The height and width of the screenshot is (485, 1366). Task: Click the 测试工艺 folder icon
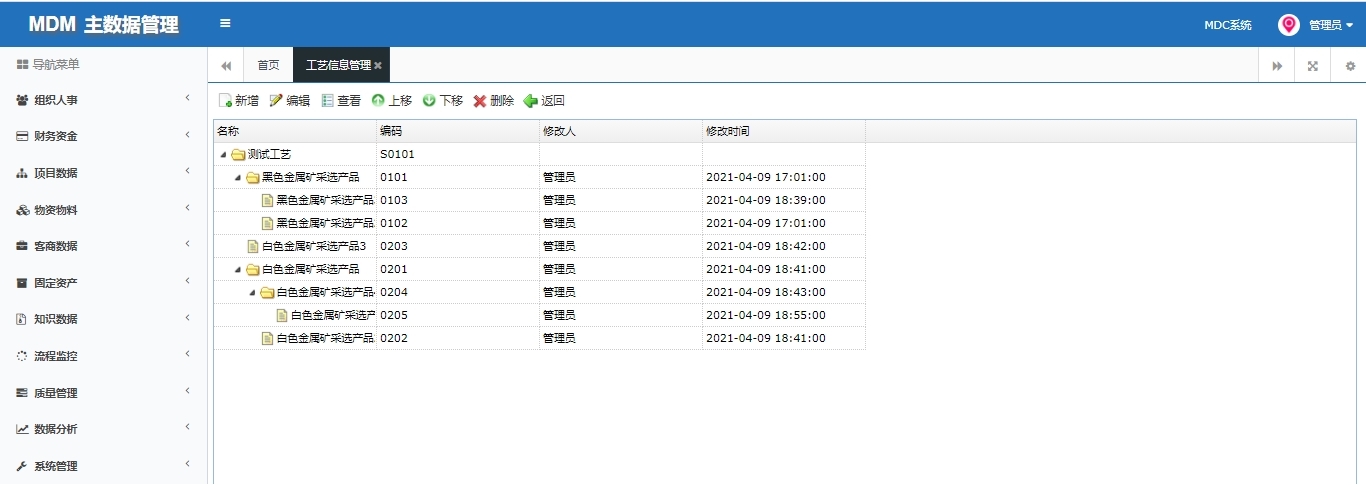[x=238, y=155]
